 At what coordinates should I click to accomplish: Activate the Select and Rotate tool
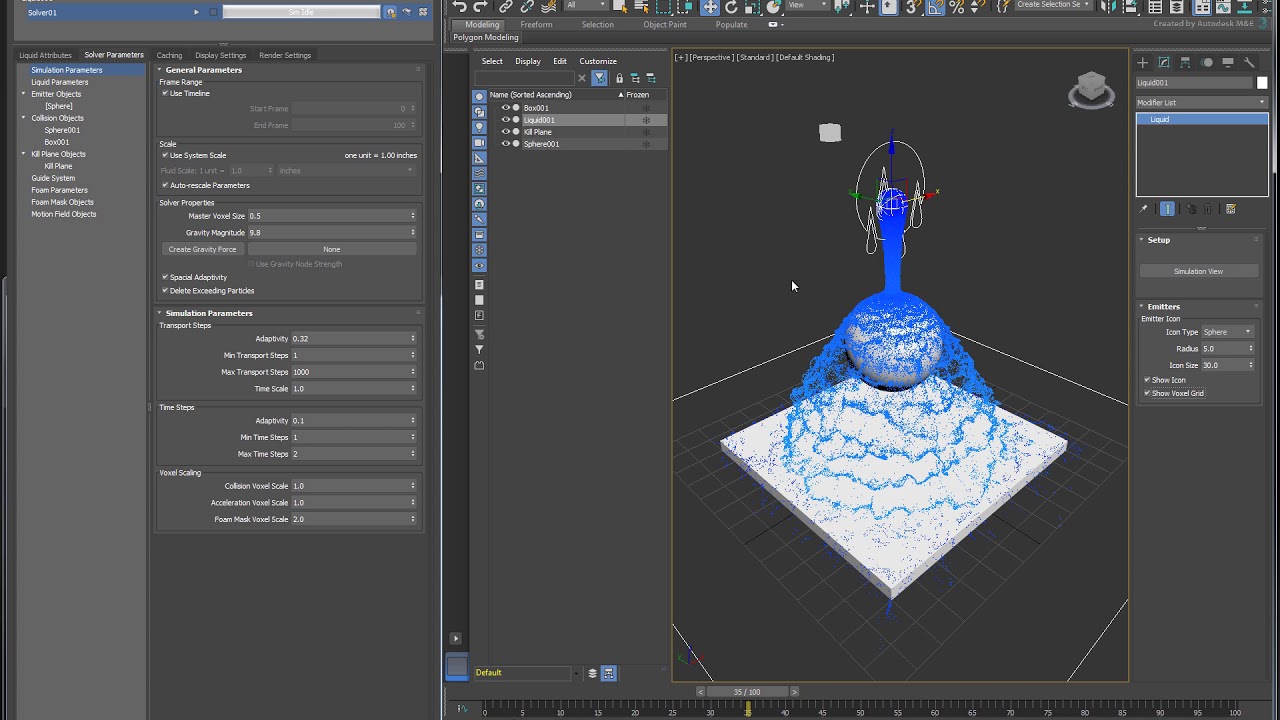click(731, 6)
